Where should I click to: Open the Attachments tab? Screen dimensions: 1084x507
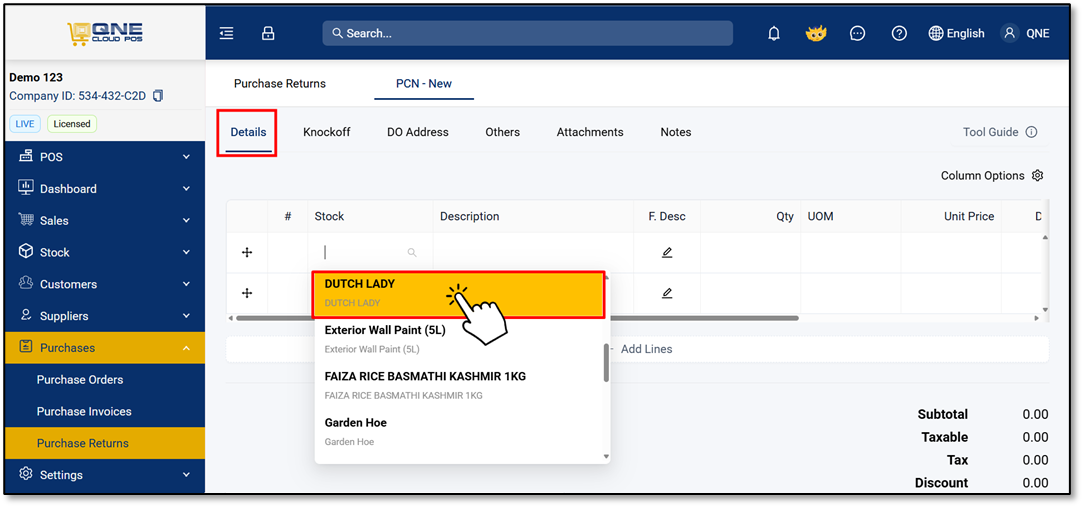click(x=590, y=132)
